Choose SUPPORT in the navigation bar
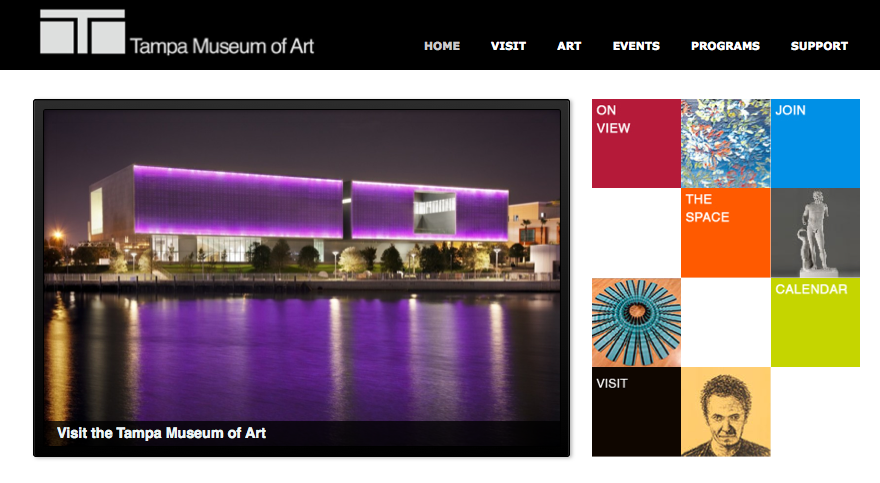The height and width of the screenshot is (483, 880). [819, 46]
